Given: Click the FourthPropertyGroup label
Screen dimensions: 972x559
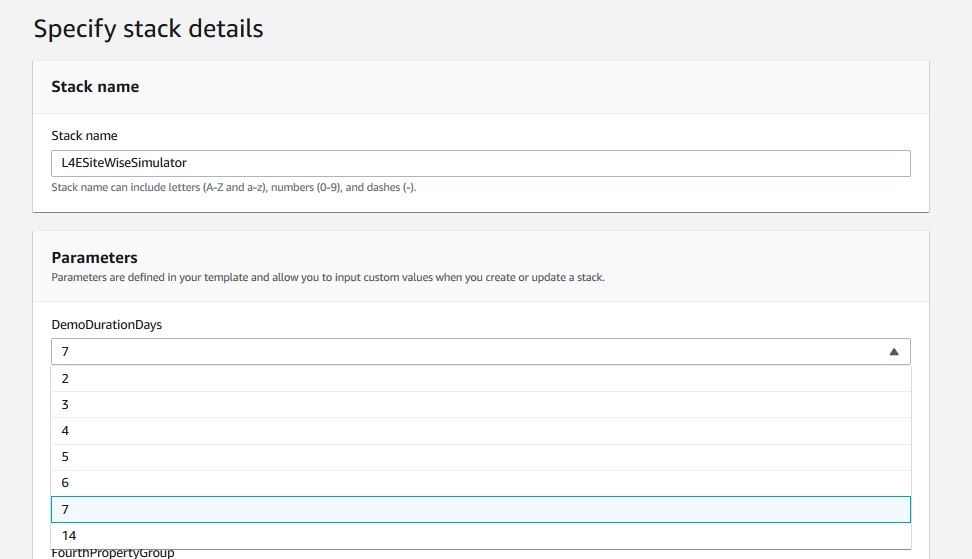Looking at the screenshot, I should point(113,553).
